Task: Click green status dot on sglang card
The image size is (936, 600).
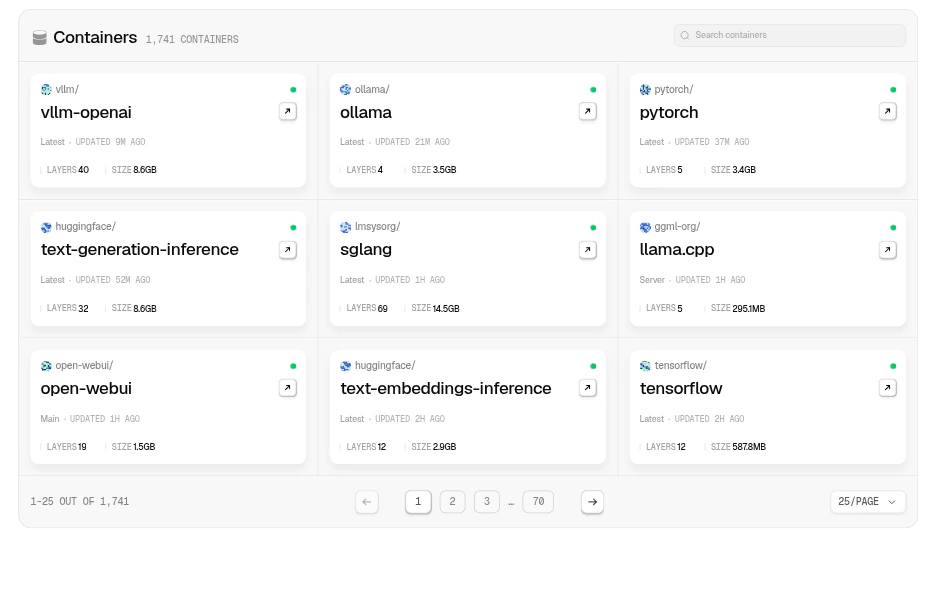Action: click(593, 227)
